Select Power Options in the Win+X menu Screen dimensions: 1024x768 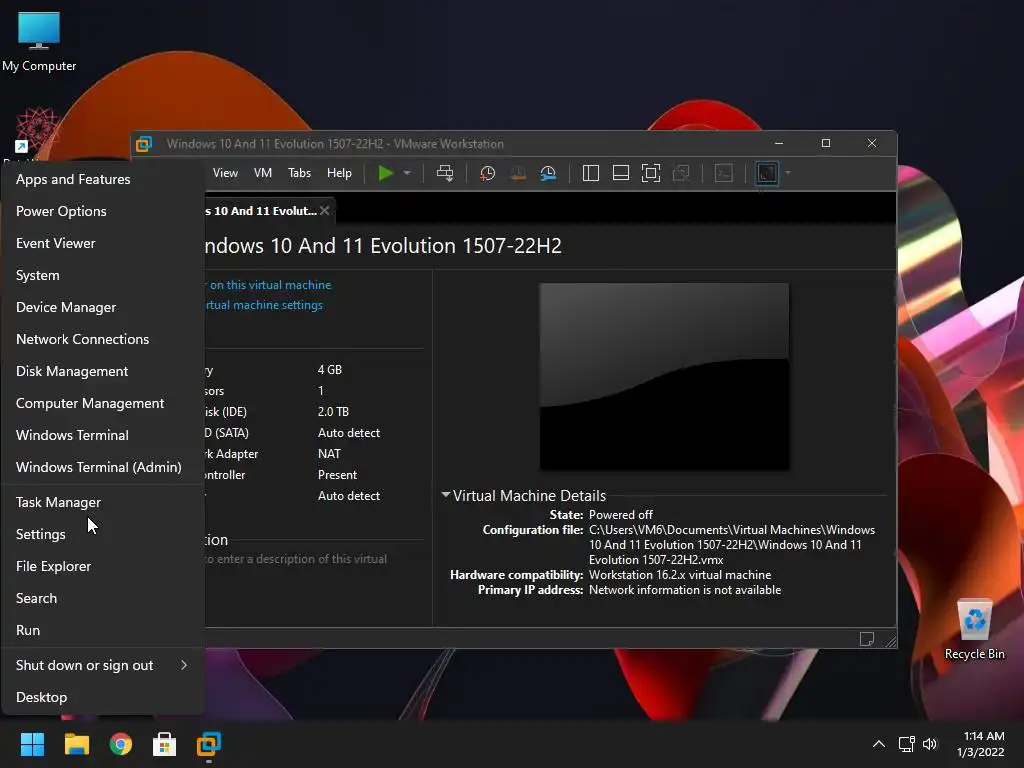[103, 211]
